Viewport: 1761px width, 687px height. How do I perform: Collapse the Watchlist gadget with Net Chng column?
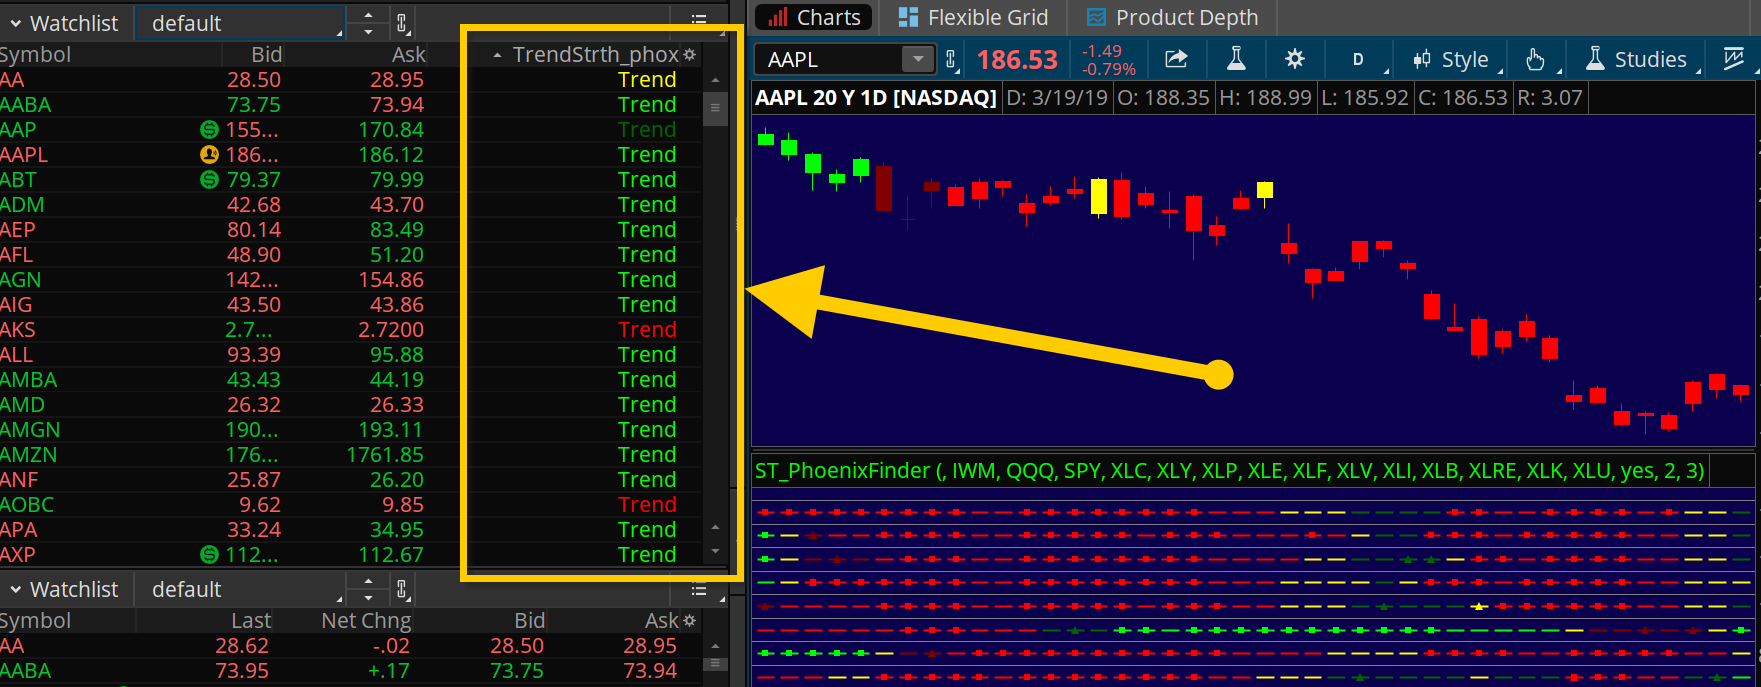[17, 589]
